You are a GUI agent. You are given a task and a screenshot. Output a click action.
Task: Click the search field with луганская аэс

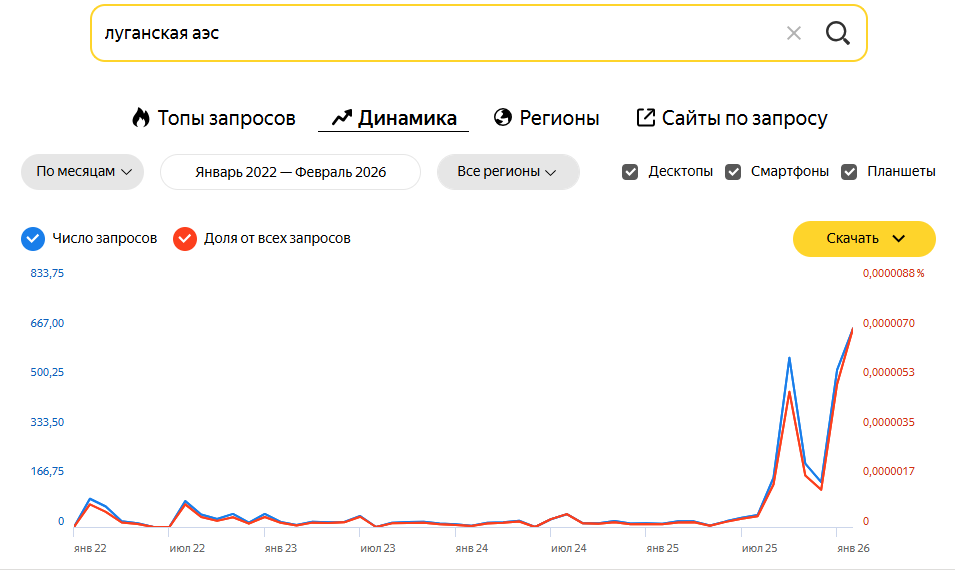(430, 33)
